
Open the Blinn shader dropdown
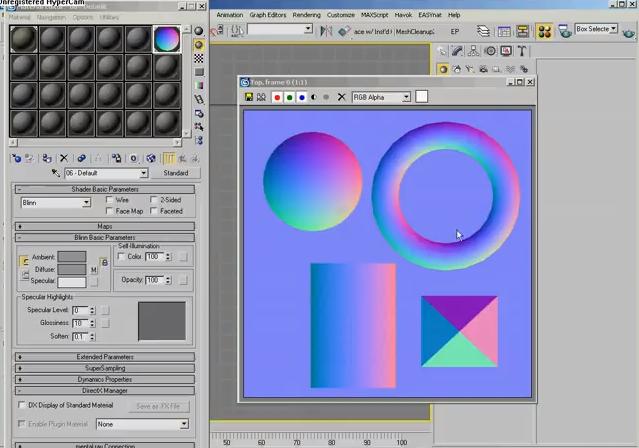pyautogui.click(x=56, y=203)
